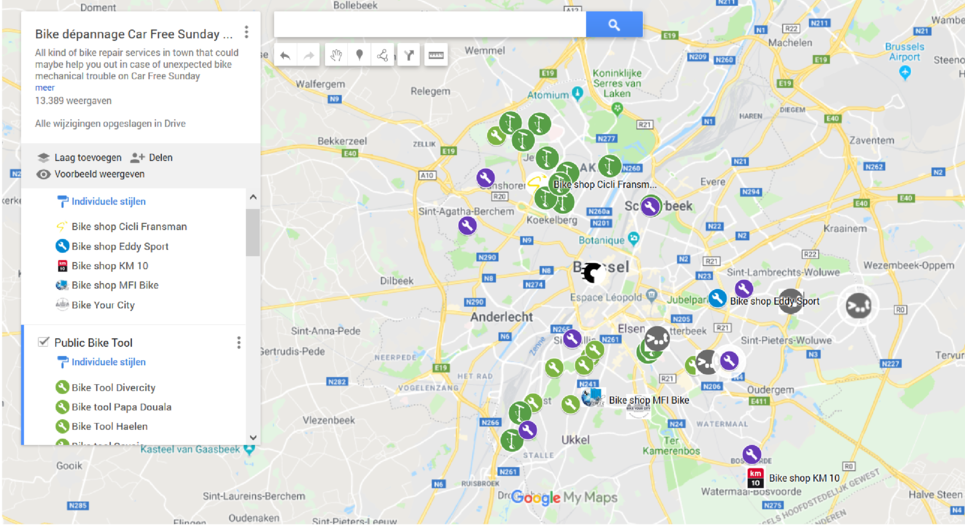The width and height of the screenshot is (965, 525).
Task: Click purple wrench marker near Sint-Lambrechts-Woluwe
Action: click(743, 288)
